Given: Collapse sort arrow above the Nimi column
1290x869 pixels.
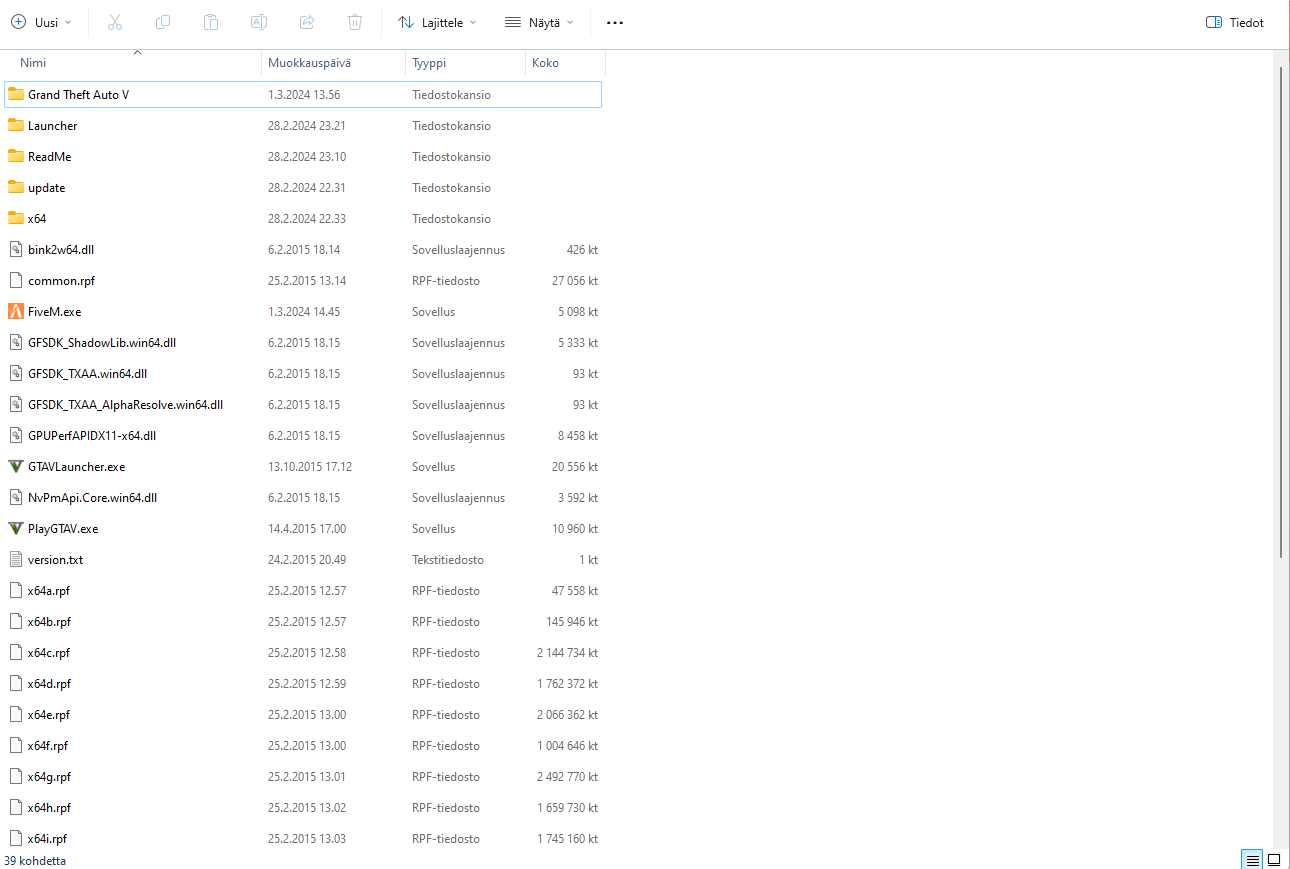Looking at the screenshot, I should pos(137,52).
